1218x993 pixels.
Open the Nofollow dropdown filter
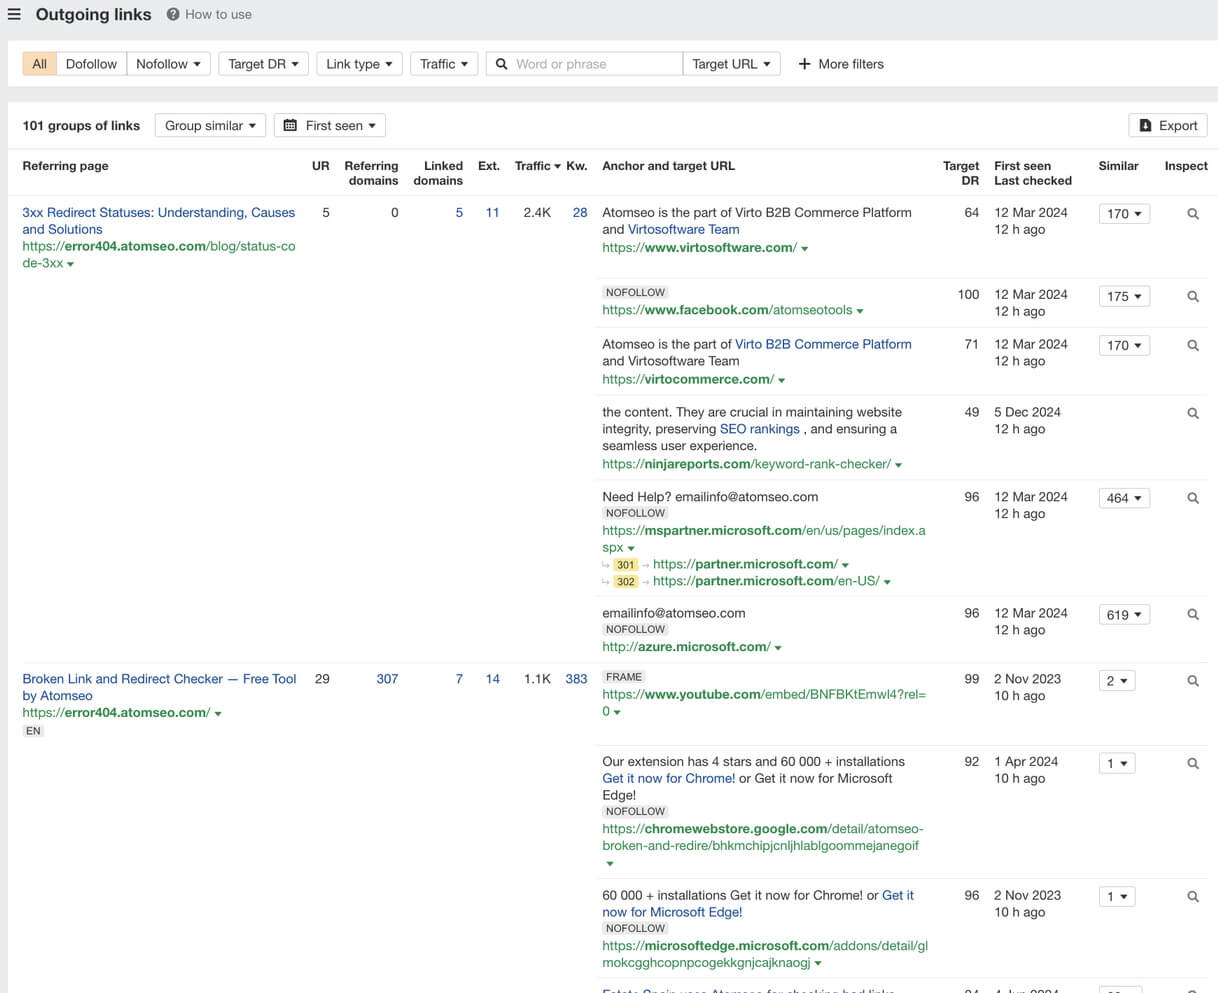point(168,64)
